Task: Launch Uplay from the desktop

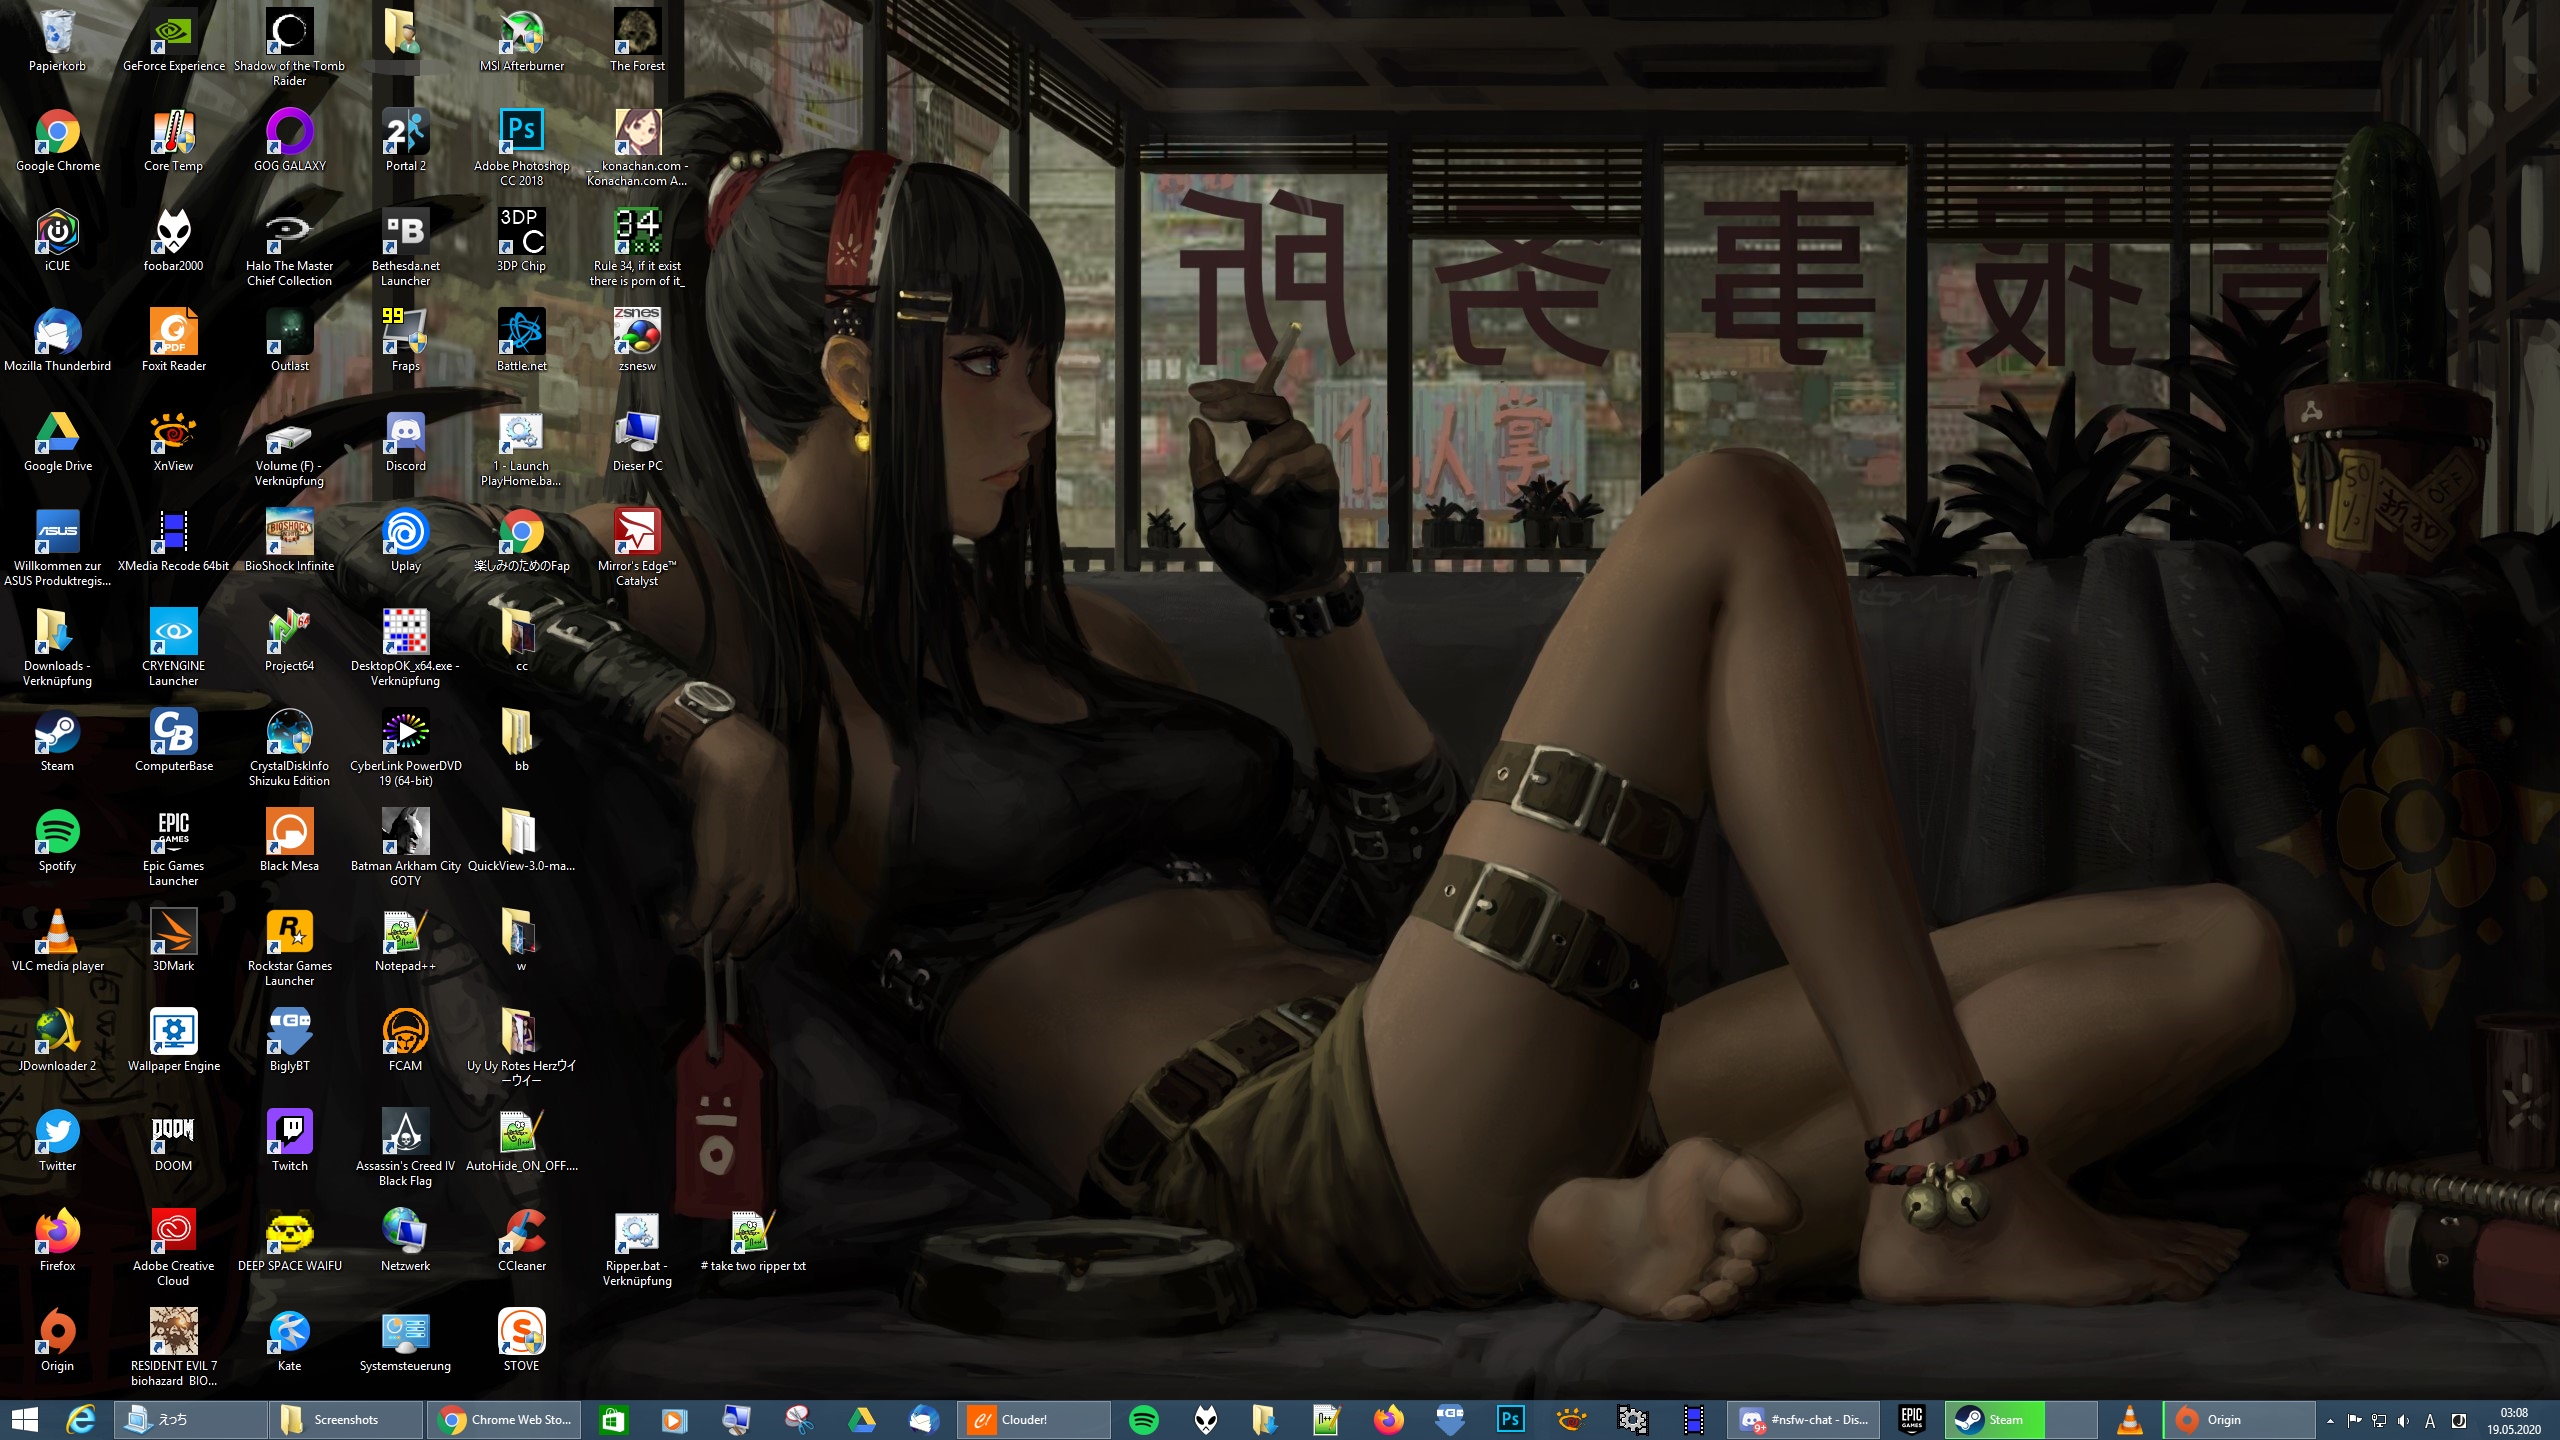Action: [x=405, y=532]
